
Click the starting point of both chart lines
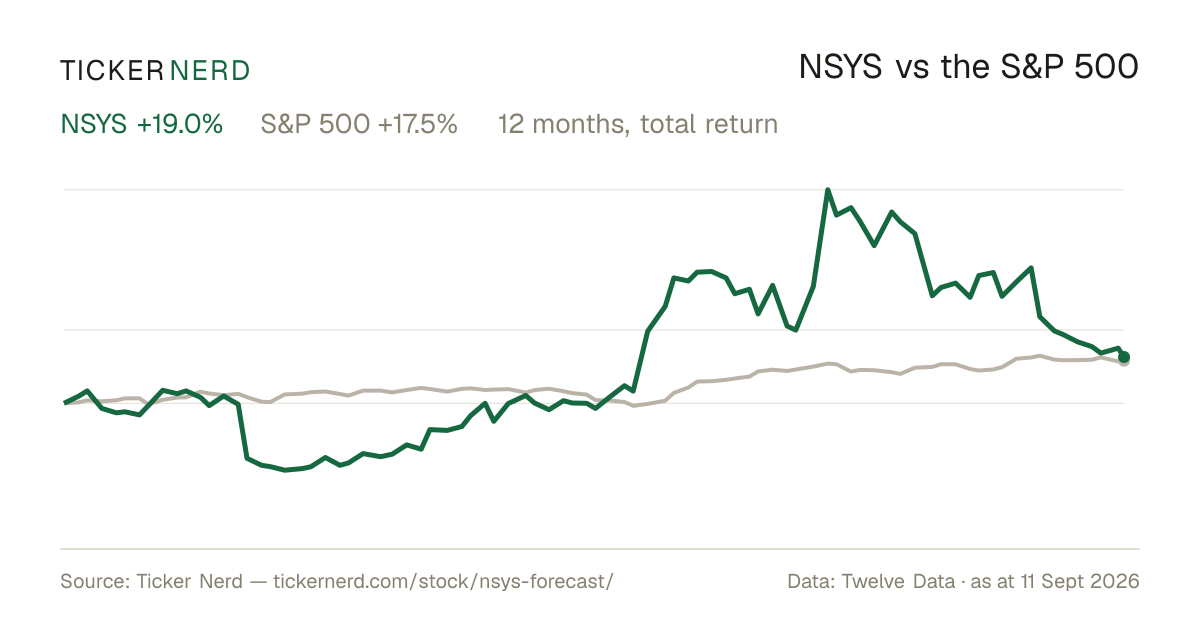click(66, 402)
